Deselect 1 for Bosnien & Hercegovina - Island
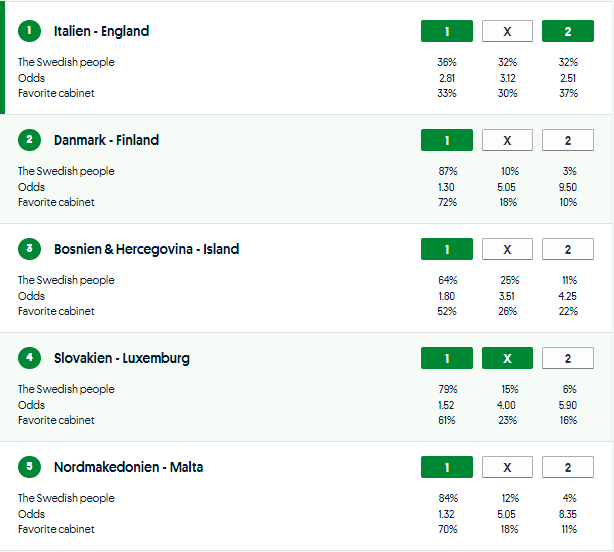 point(447,249)
